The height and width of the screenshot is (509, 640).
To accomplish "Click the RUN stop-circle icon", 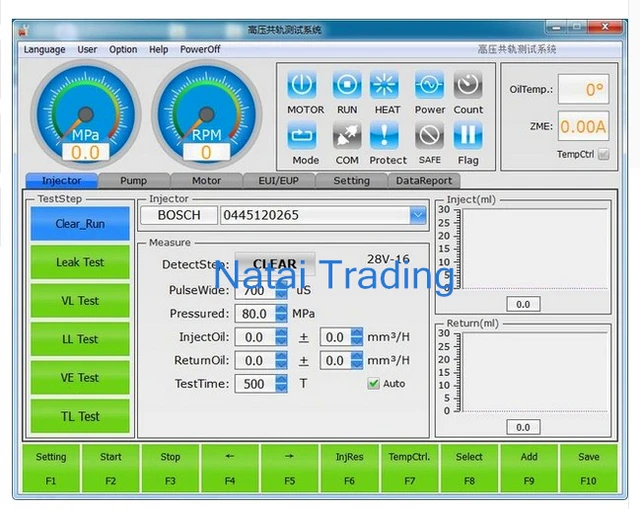I will coord(347,85).
